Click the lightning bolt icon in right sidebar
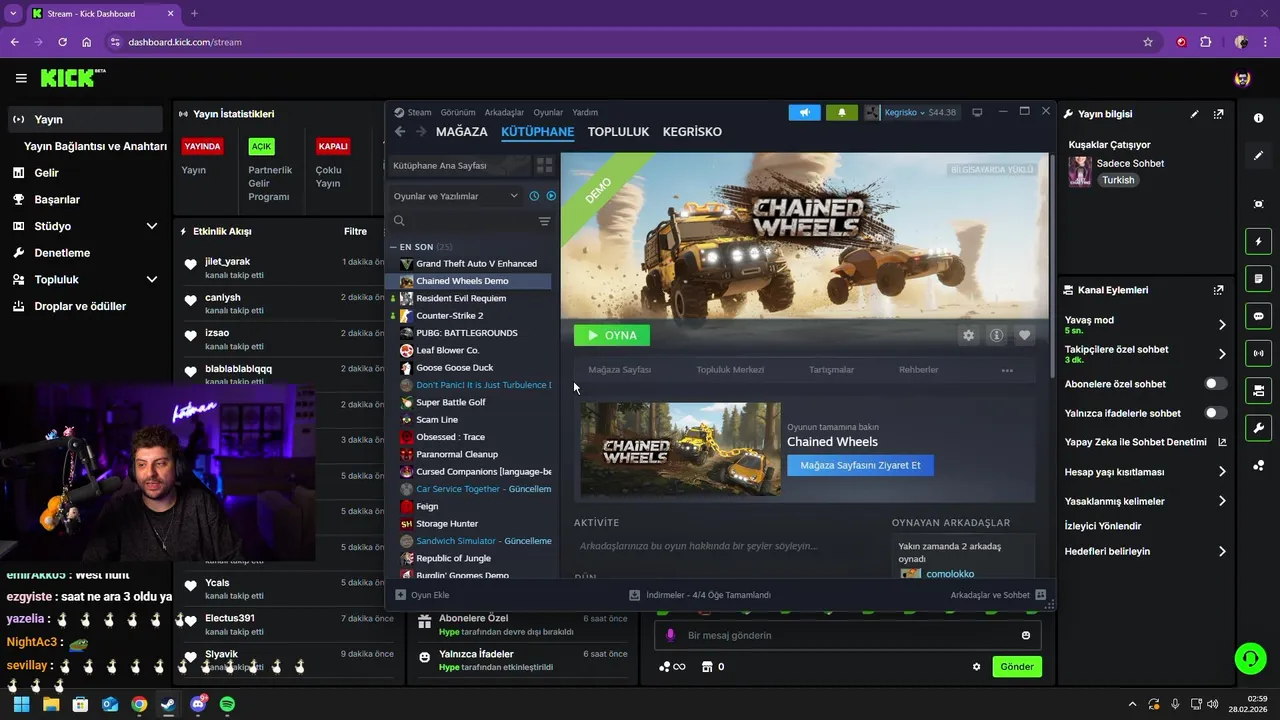 click(1258, 241)
